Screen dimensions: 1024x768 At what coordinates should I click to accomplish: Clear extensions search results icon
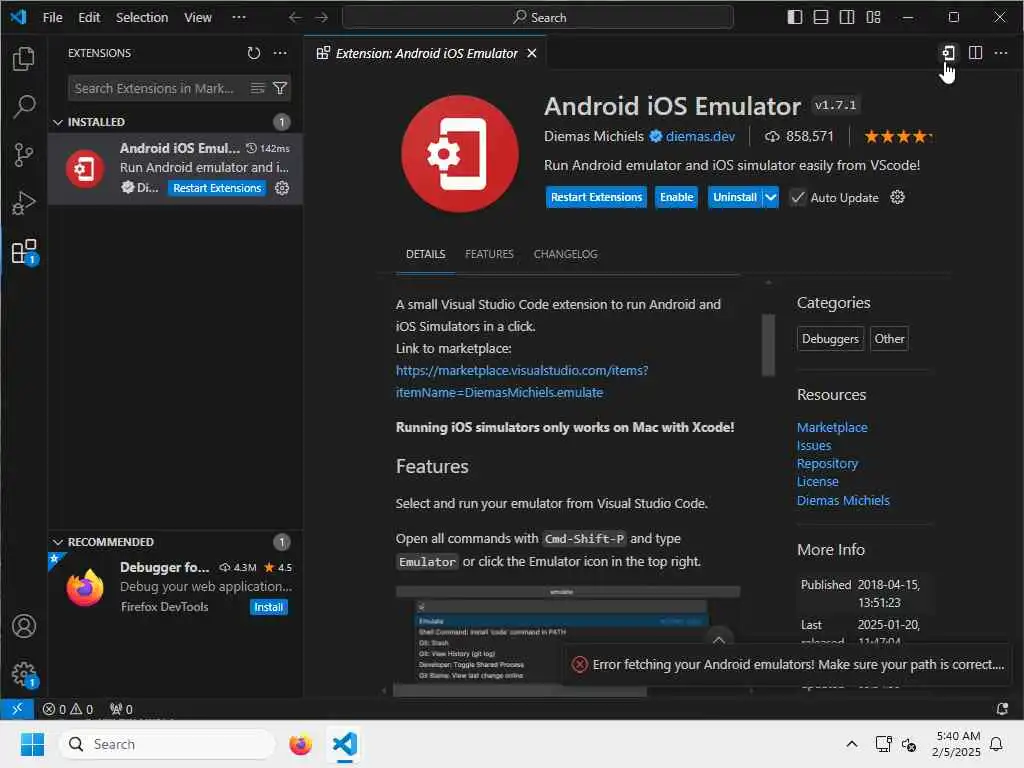[258, 88]
